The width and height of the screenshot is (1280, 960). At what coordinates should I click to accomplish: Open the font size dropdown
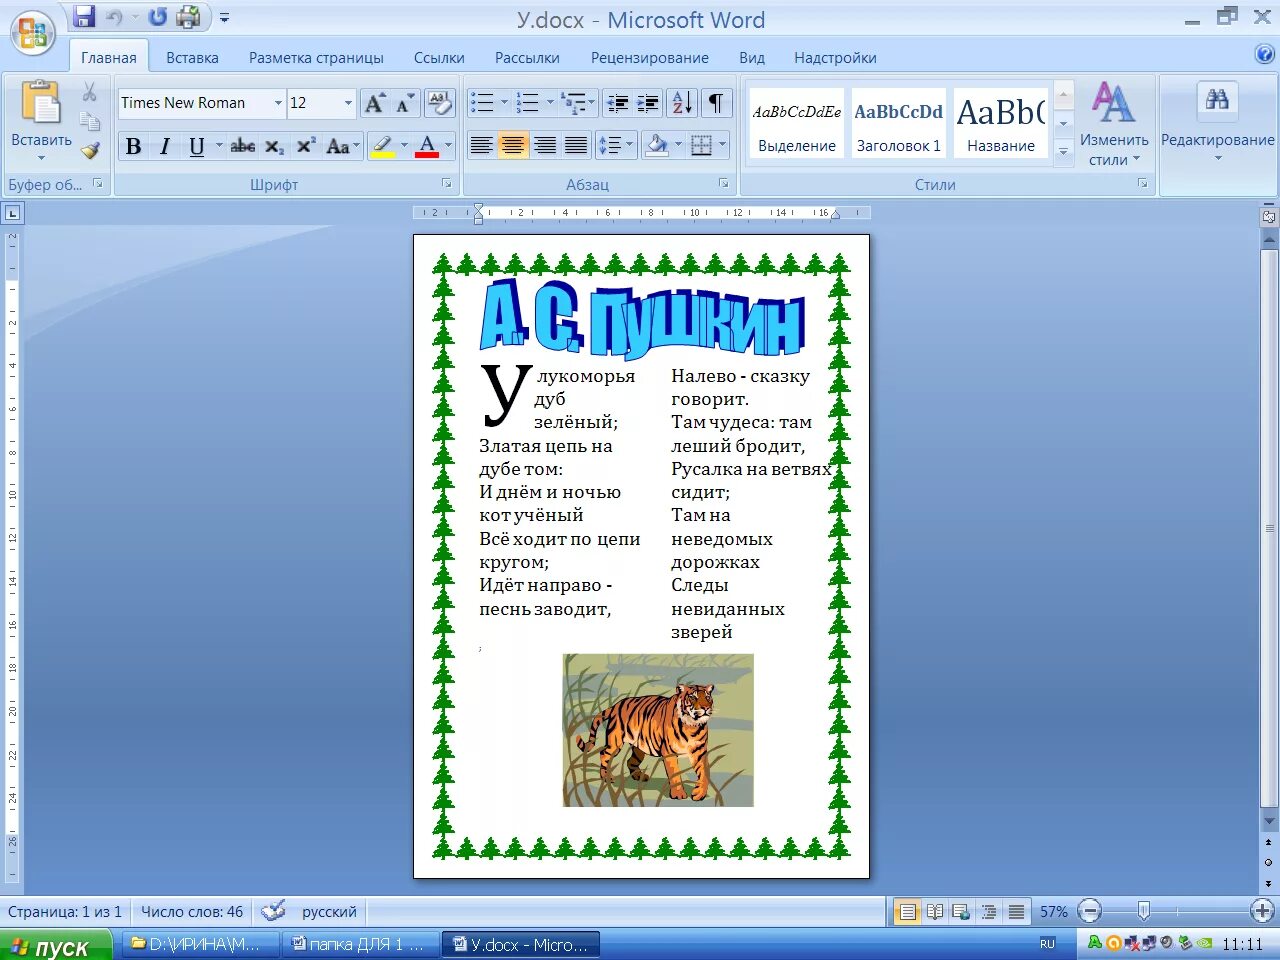[348, 103]
